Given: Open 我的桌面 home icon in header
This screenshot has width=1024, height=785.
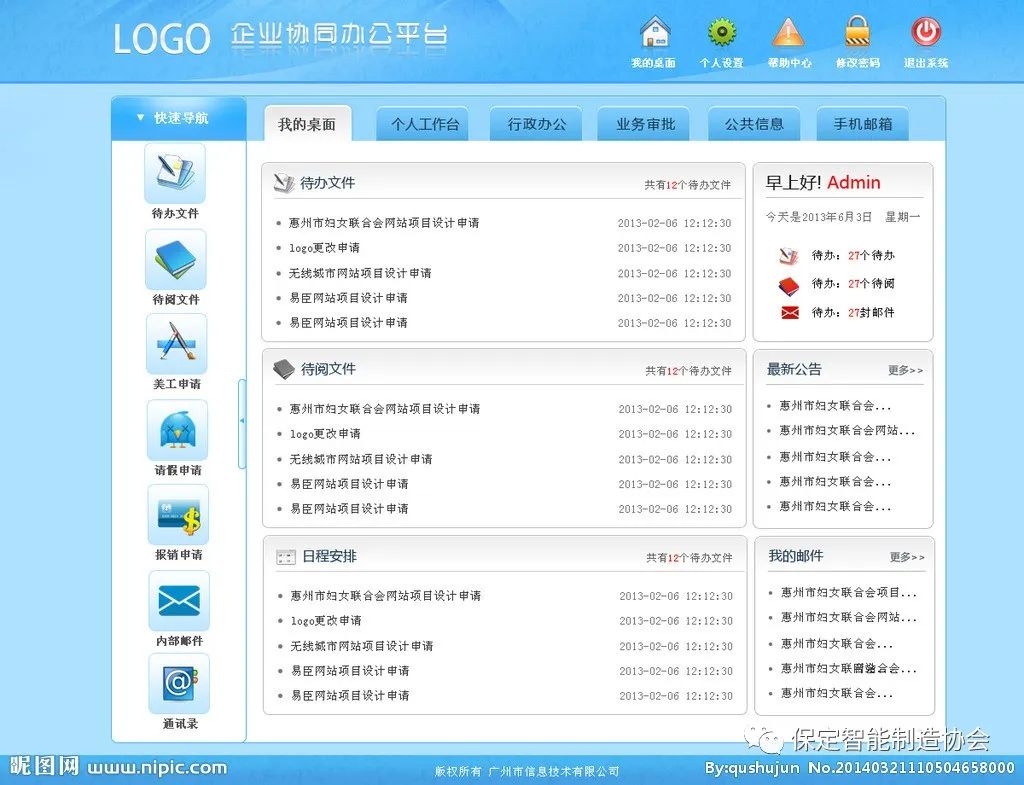Looking at the screenshot, I should pyautogui.click(x=655, y=32).
